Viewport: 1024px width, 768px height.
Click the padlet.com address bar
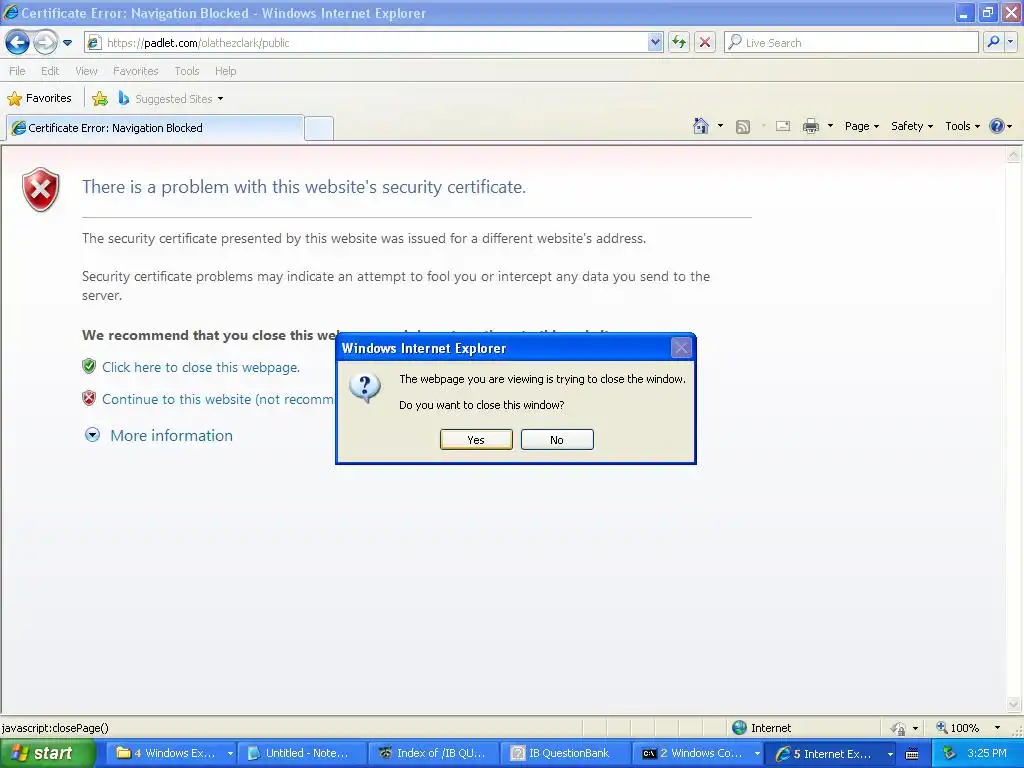(x=374, y=43)
